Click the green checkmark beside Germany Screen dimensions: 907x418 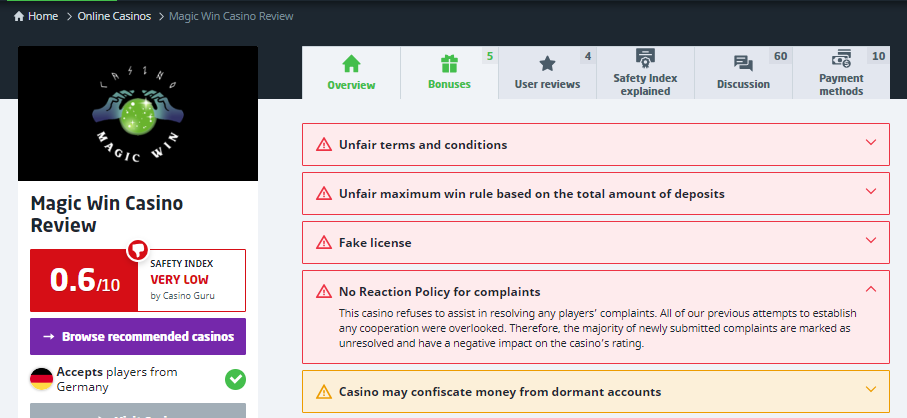(235, 379)
